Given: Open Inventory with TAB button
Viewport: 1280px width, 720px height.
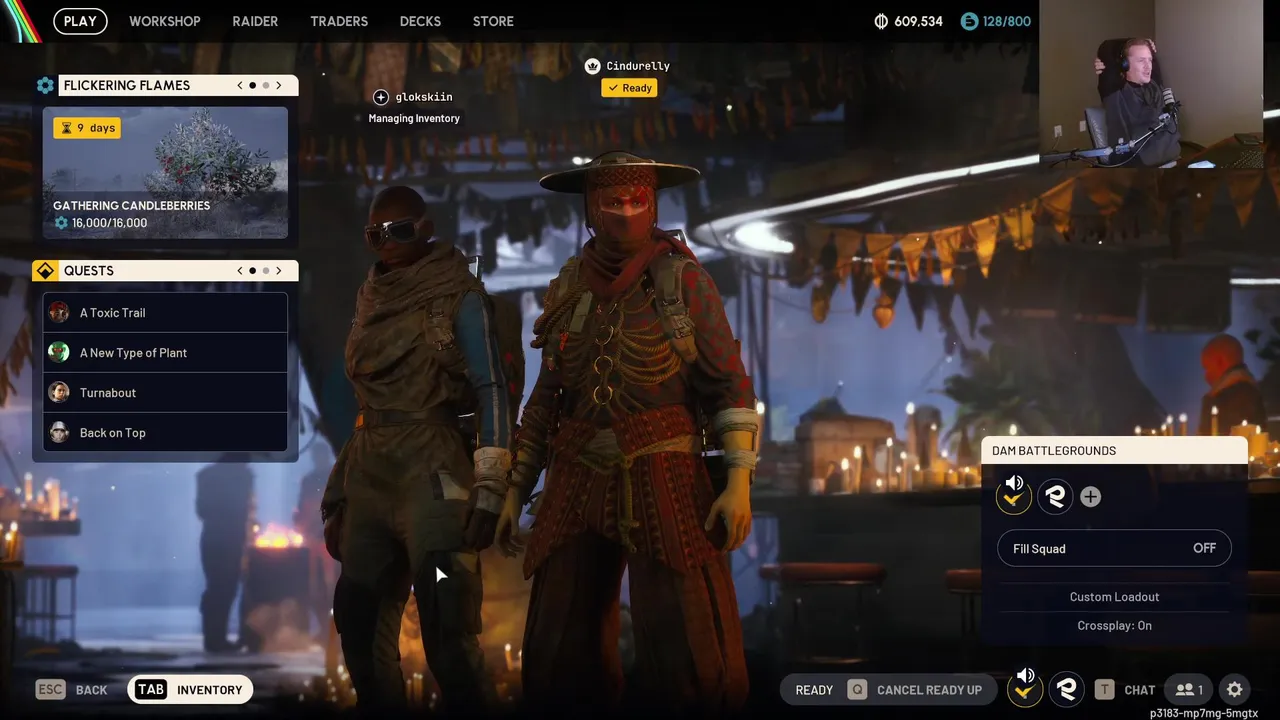Looking at the screenshot, I should (x=190, y=689).
